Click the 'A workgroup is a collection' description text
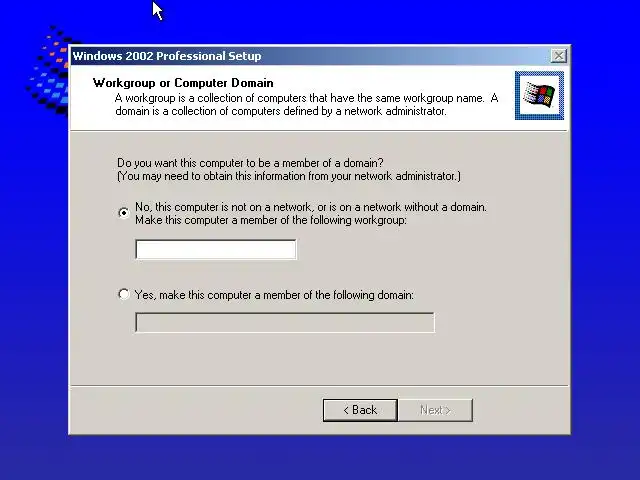The image size is (640, 480). point(307,104)
